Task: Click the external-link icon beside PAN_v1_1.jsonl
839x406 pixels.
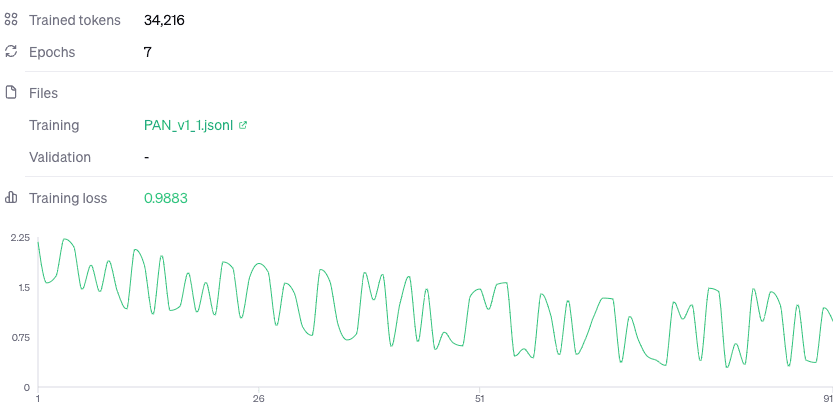Action: pos(243,125)
